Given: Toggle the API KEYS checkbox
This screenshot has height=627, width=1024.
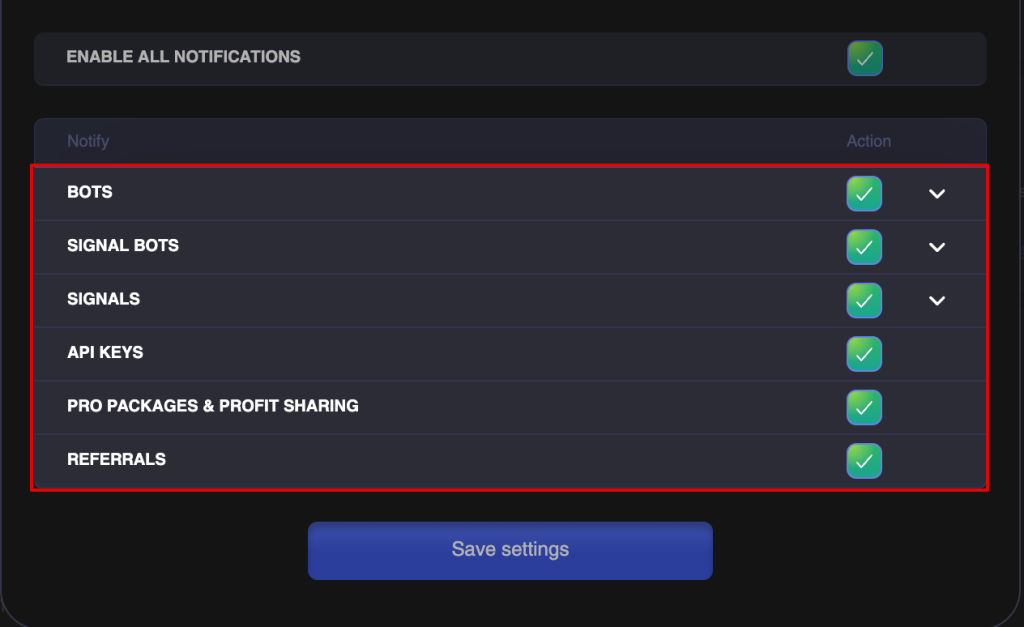Looking at the screenshot, I should tap(864, 354).
